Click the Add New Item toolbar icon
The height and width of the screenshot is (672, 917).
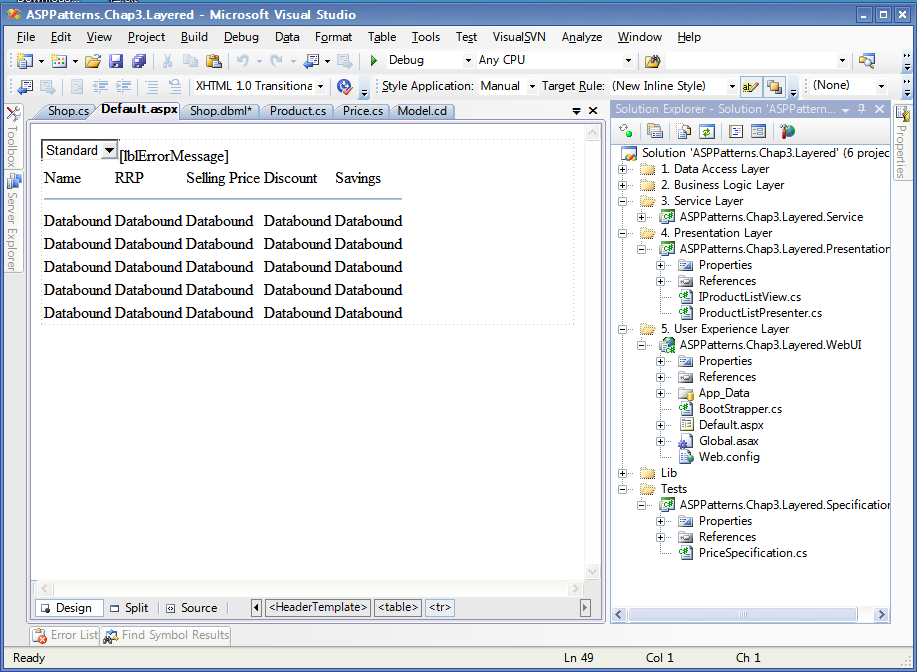pyautogui.click(x=58, y=60)
